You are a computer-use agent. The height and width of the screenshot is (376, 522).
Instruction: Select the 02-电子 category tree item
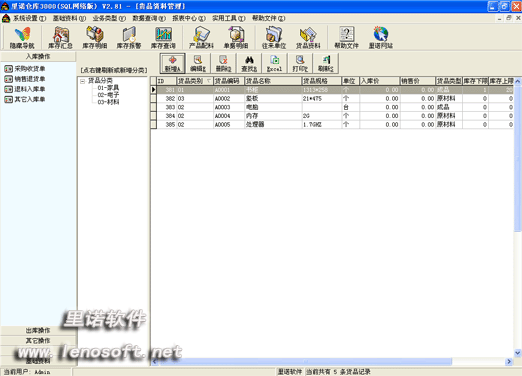(x=108, y=95)
